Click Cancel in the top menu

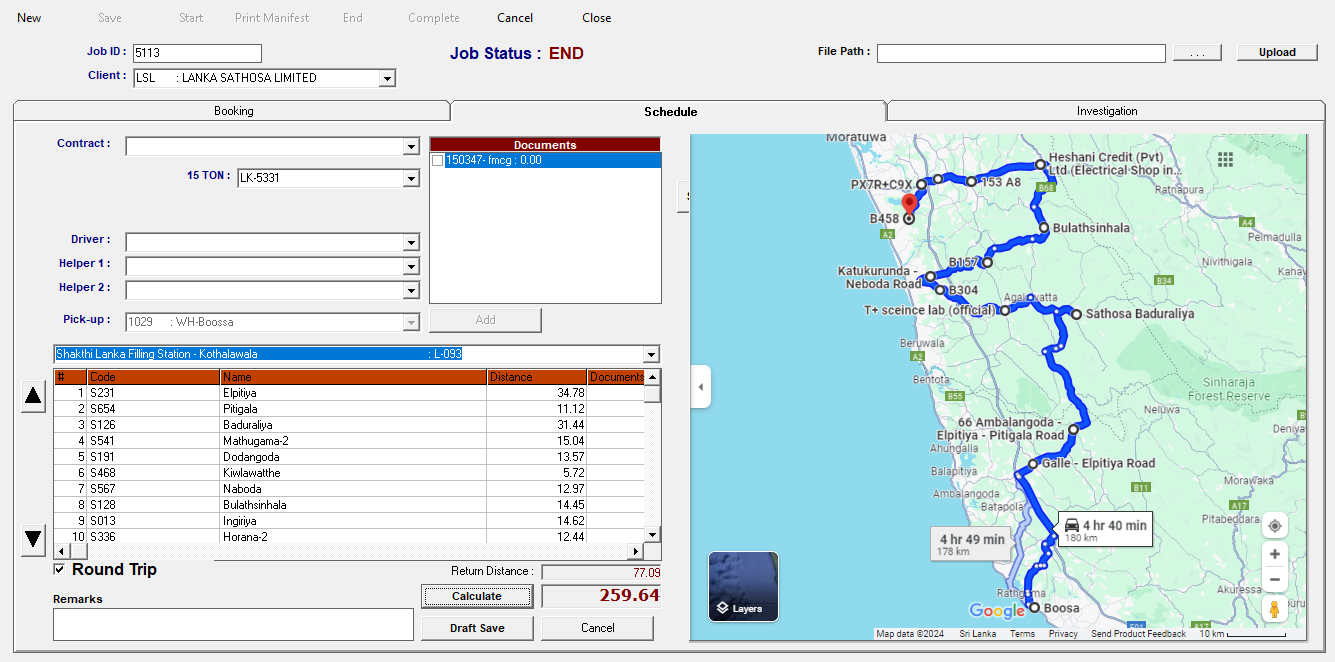(x=515, y=18)
